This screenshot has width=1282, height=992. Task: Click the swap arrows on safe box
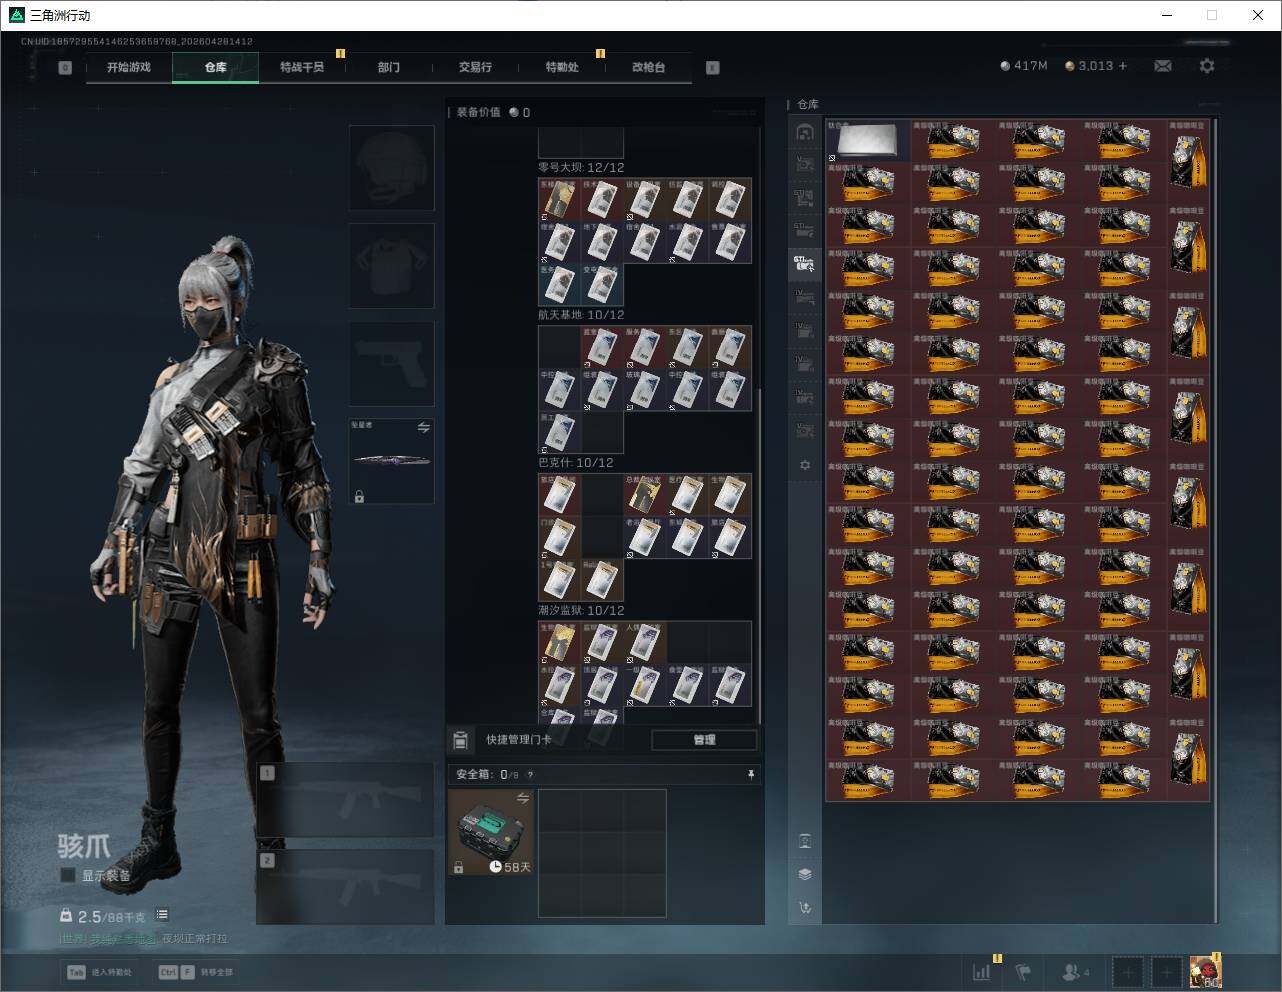click(x=522, y=798)
